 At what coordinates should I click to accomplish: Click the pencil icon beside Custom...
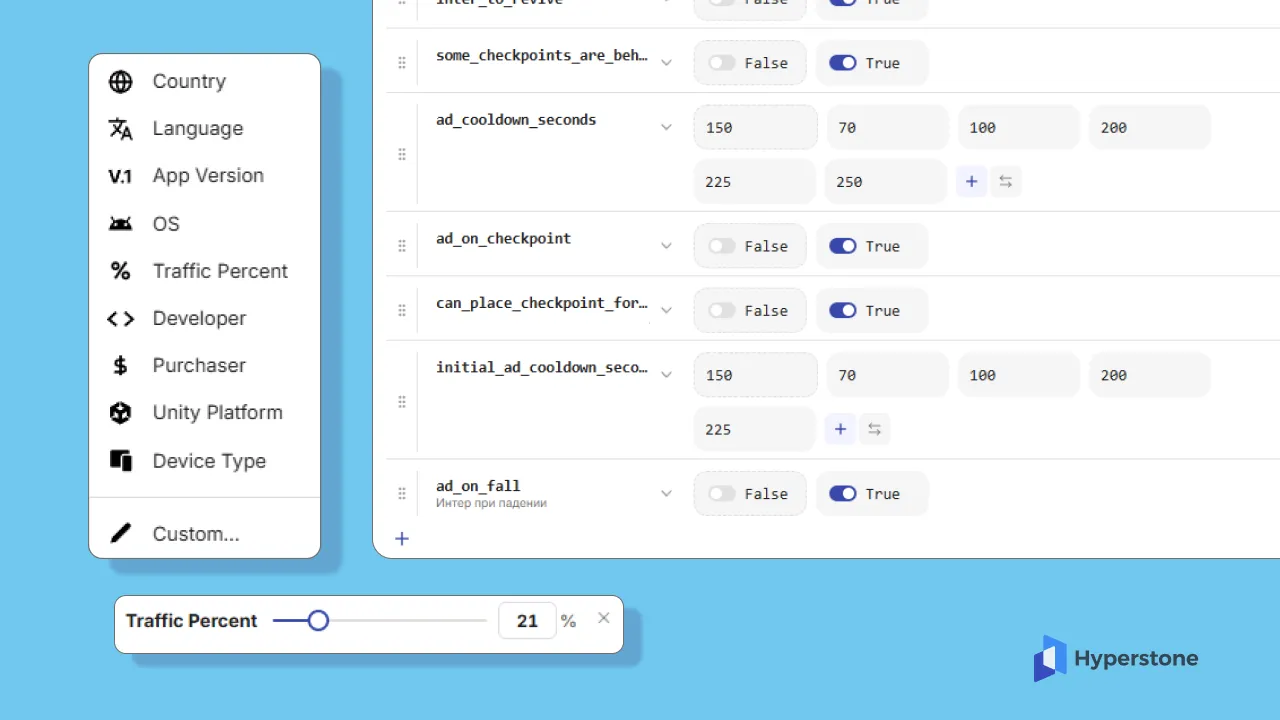120,534
